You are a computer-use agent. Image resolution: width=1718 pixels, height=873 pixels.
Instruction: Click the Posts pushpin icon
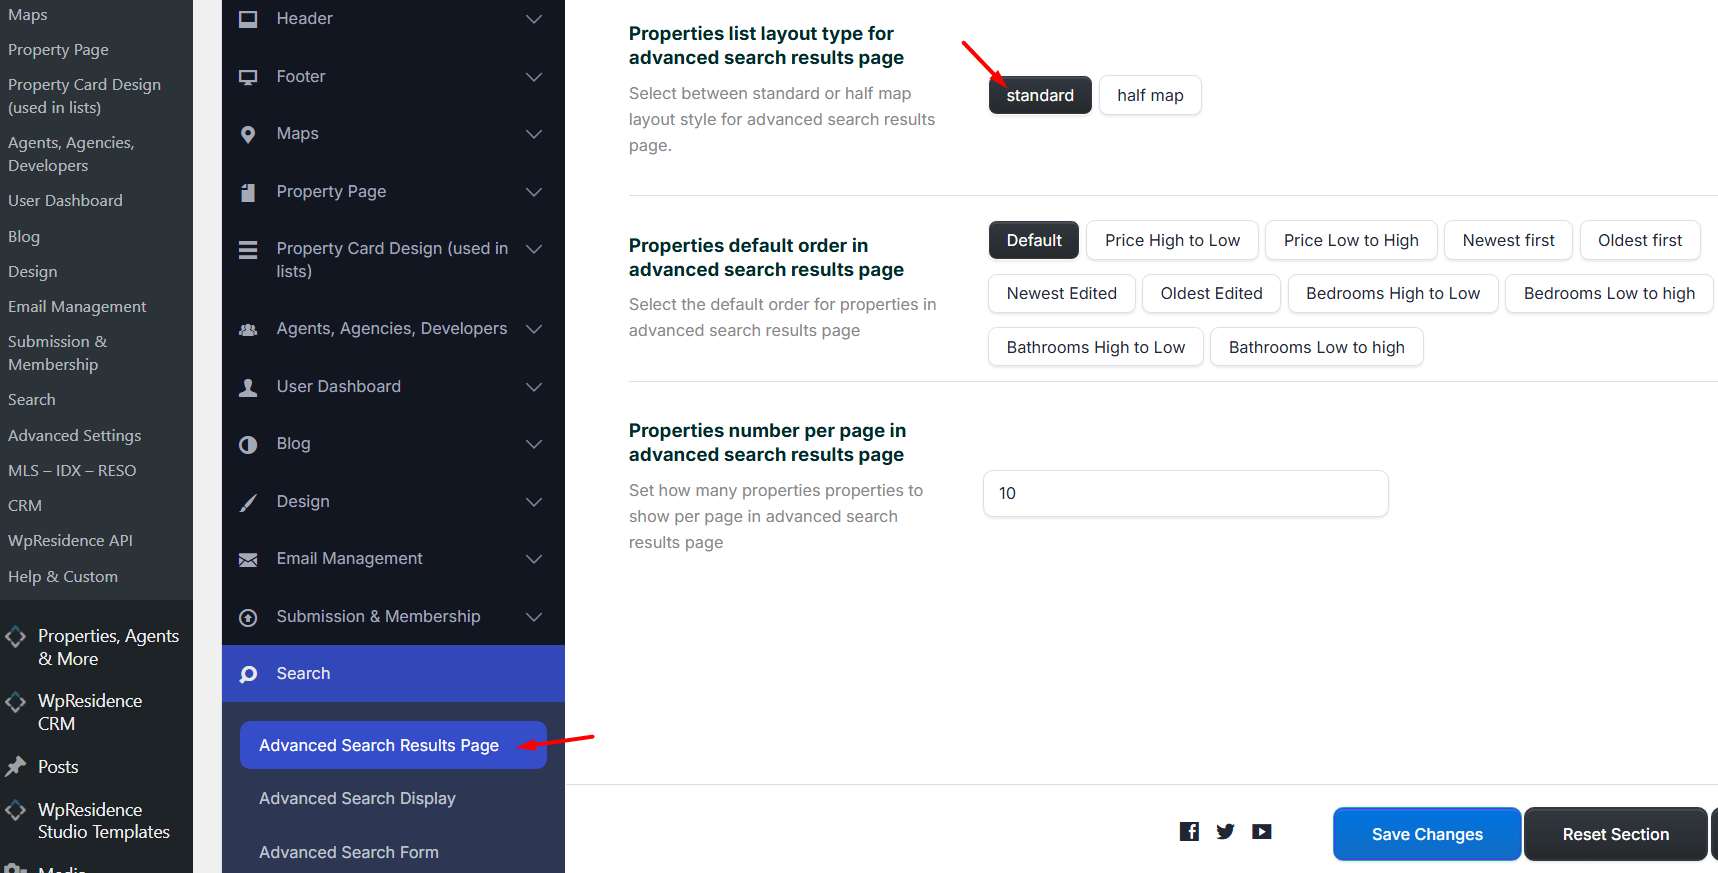[x=16, y=767]
